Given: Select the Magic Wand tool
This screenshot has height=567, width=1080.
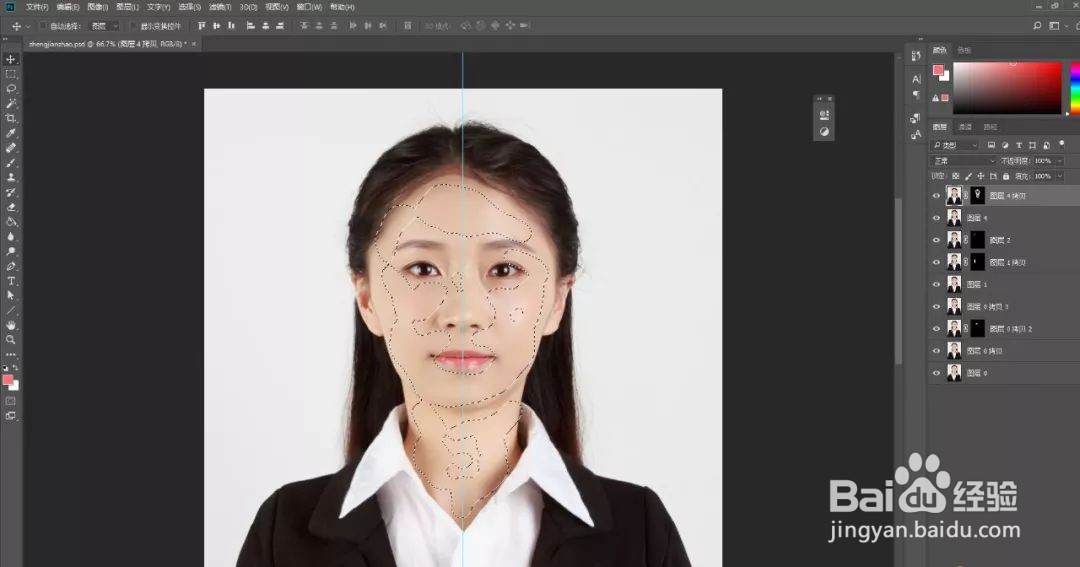Looking at the screenshot, I should (10, 103).
